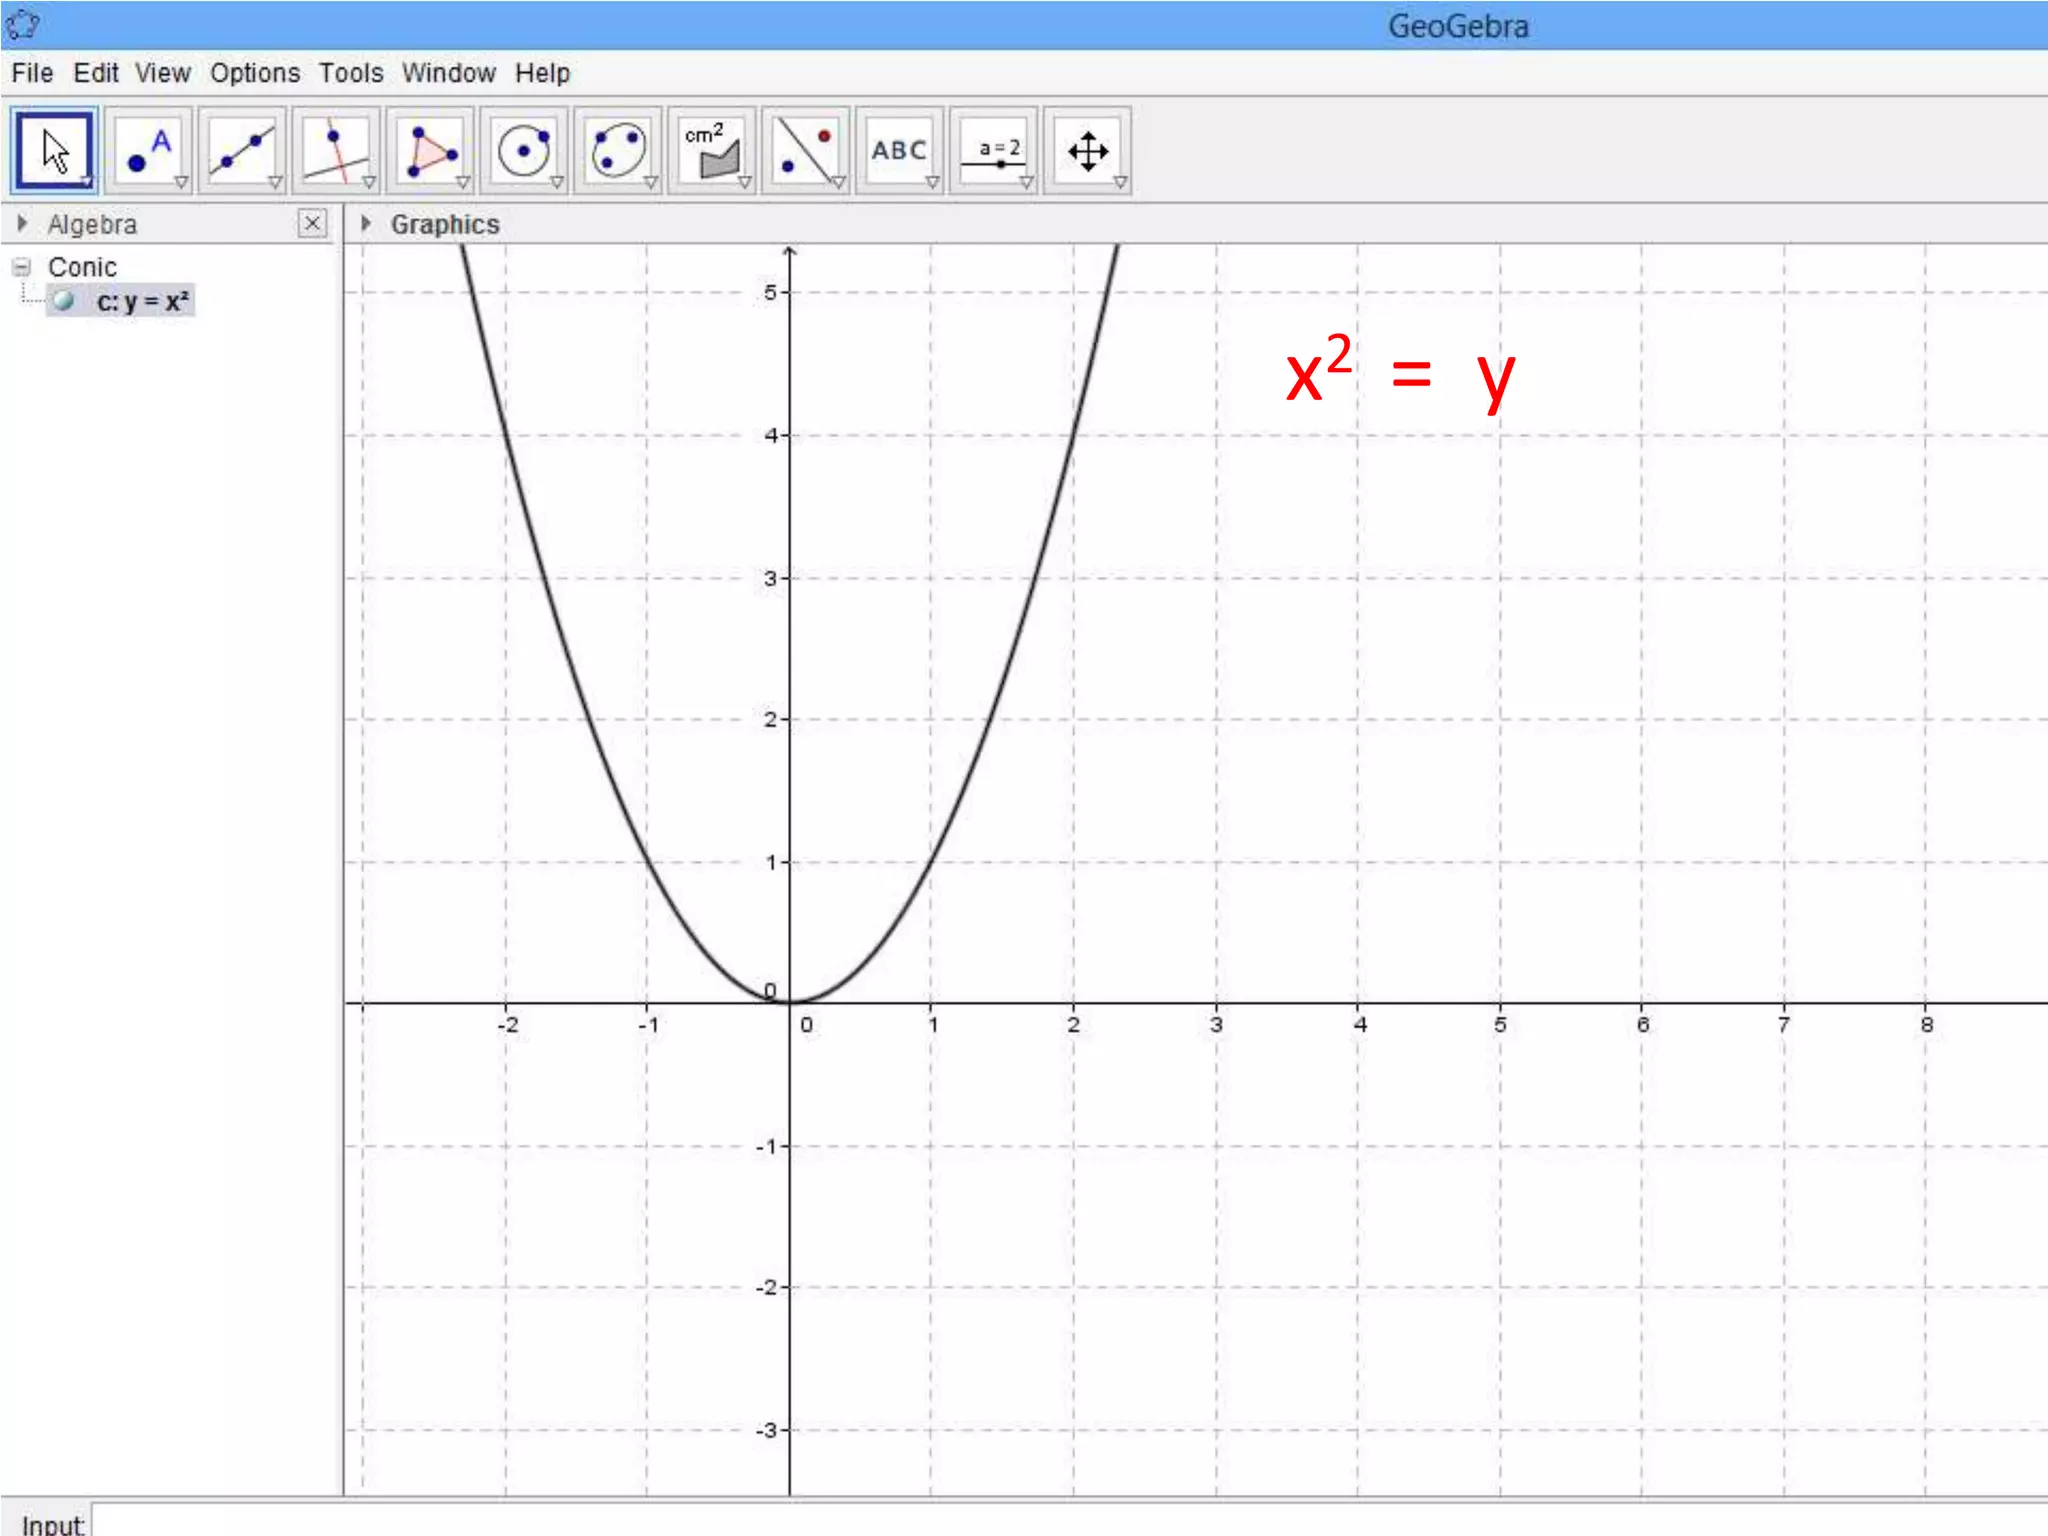2048x1536 pixels.
Task: Choose the Line through Two Points tool
Action: coord(242,150)
